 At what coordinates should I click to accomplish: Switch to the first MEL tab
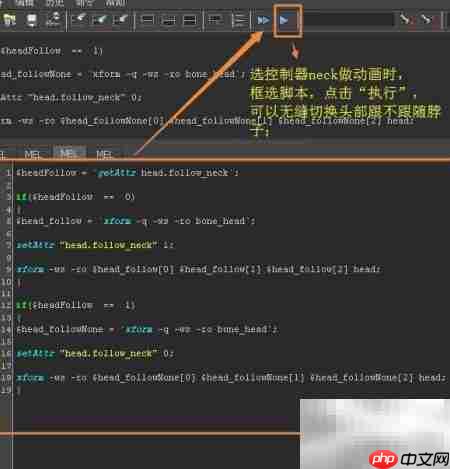(32, 154)
